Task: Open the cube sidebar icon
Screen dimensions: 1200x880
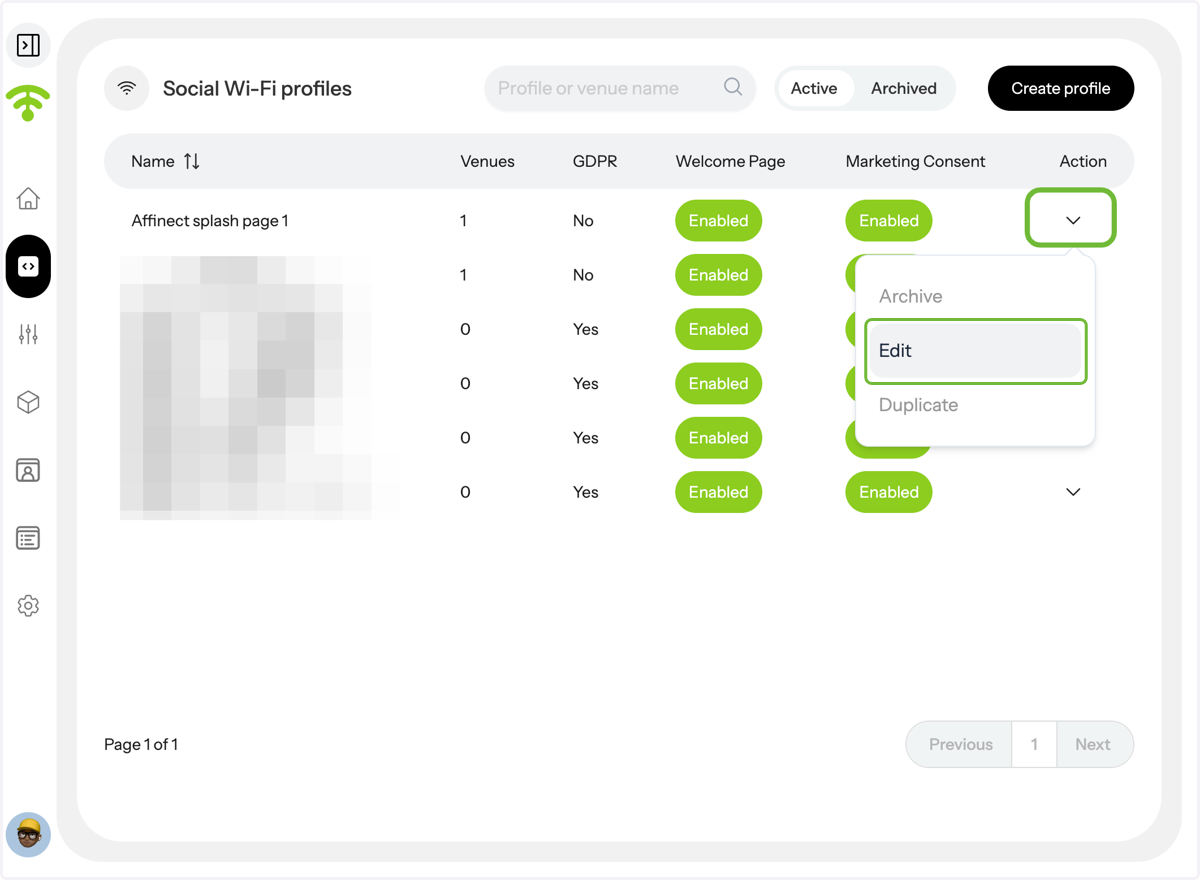Action: pyautogui.click(x=28, y=402)
